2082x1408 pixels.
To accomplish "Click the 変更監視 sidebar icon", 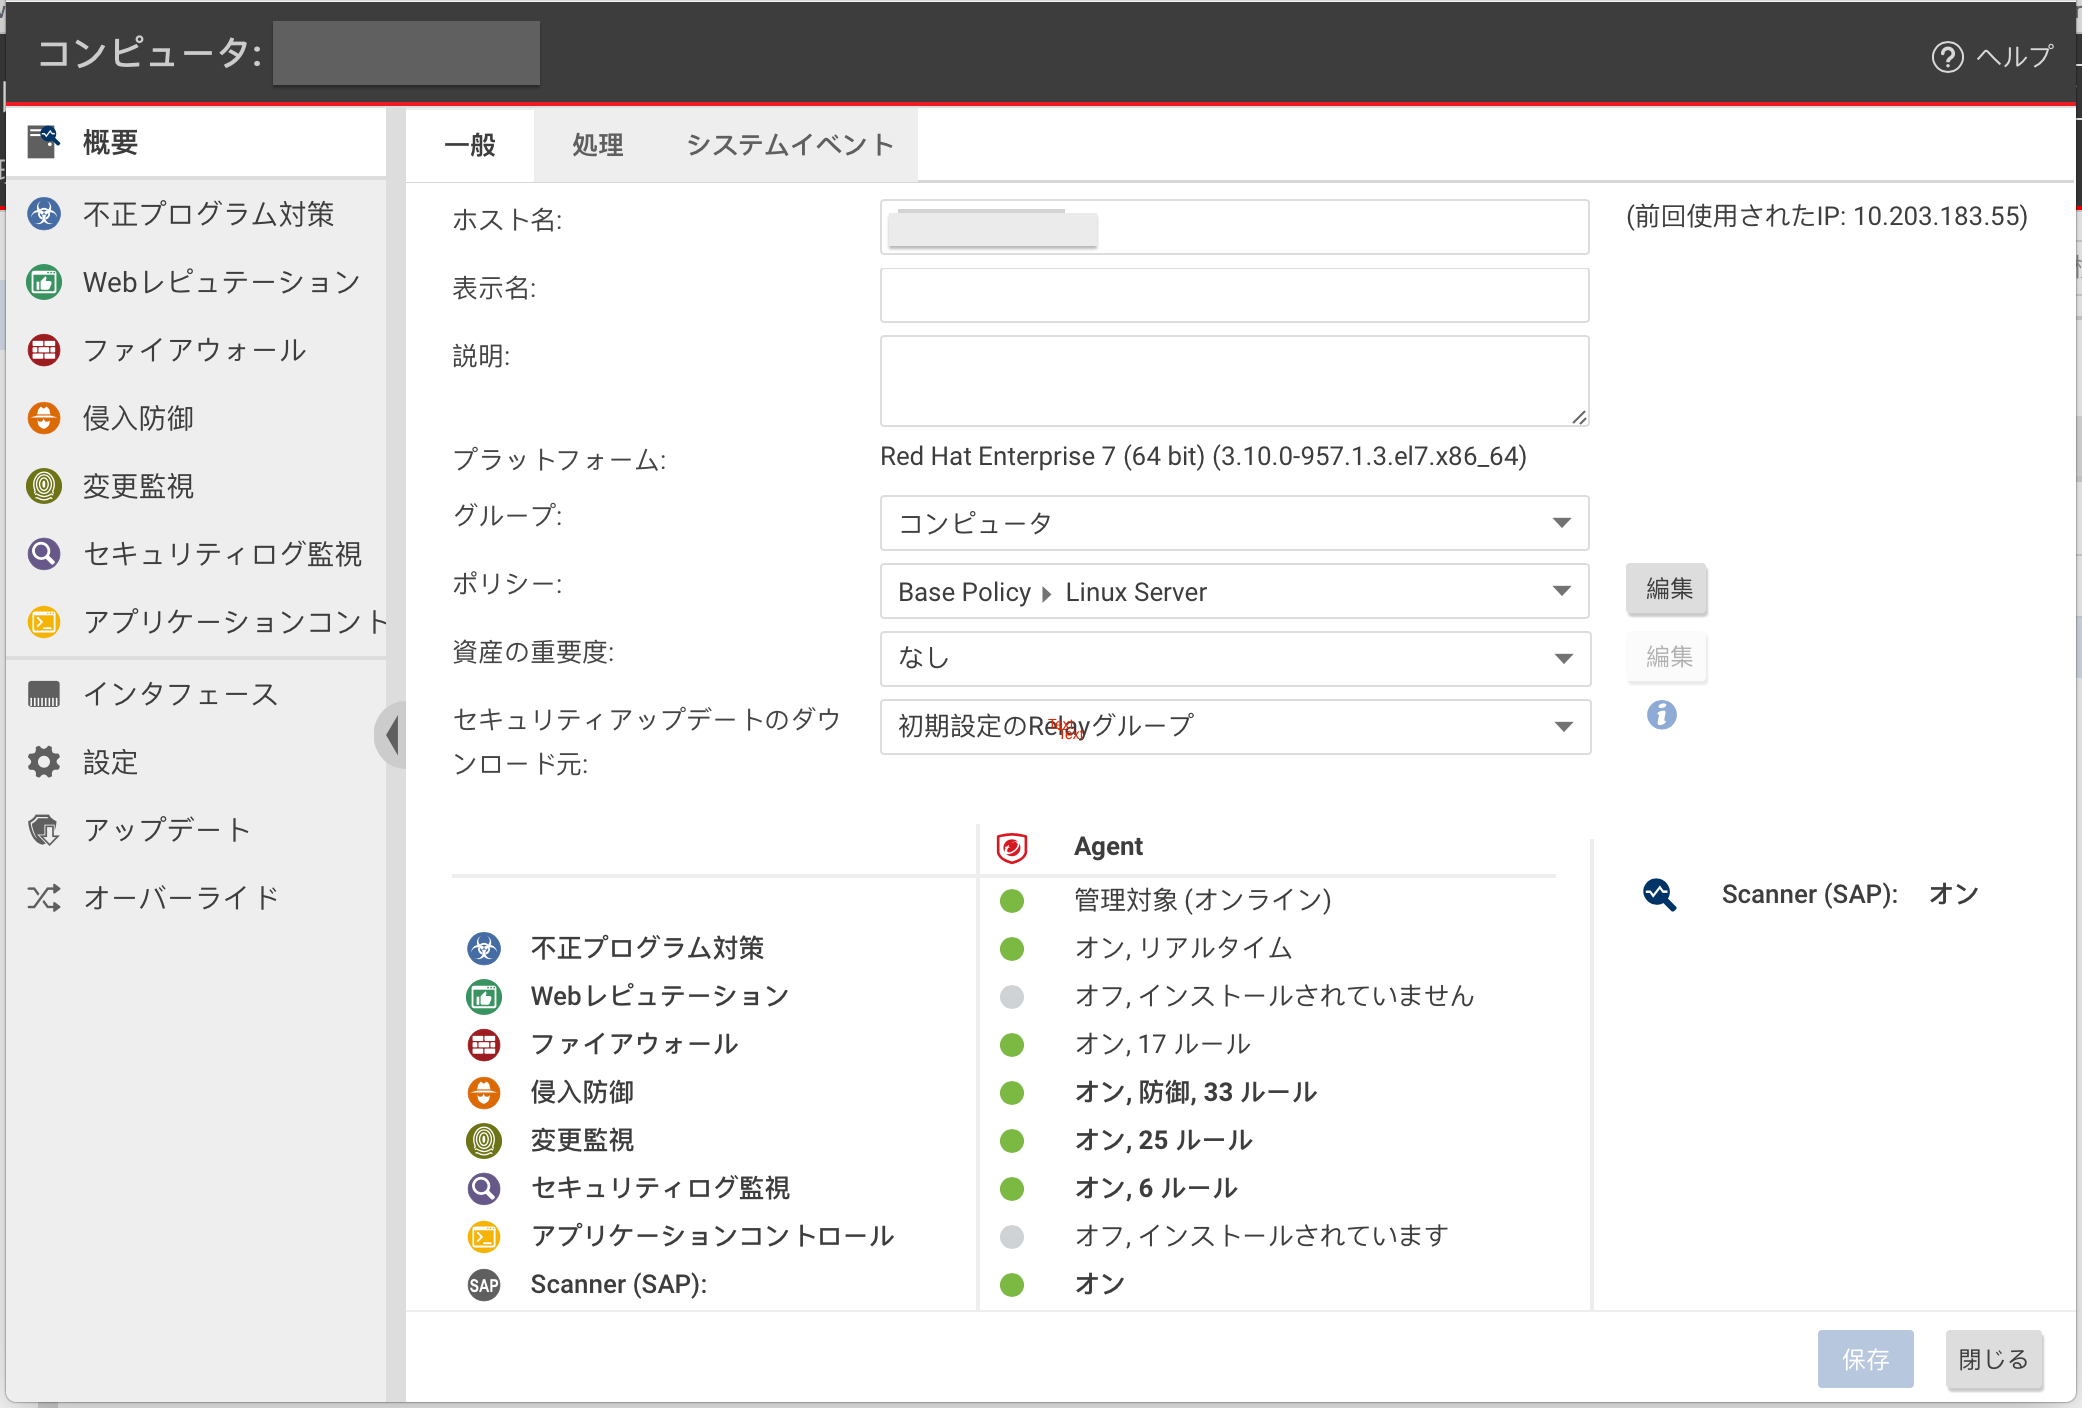I will (x=44, y=486).
